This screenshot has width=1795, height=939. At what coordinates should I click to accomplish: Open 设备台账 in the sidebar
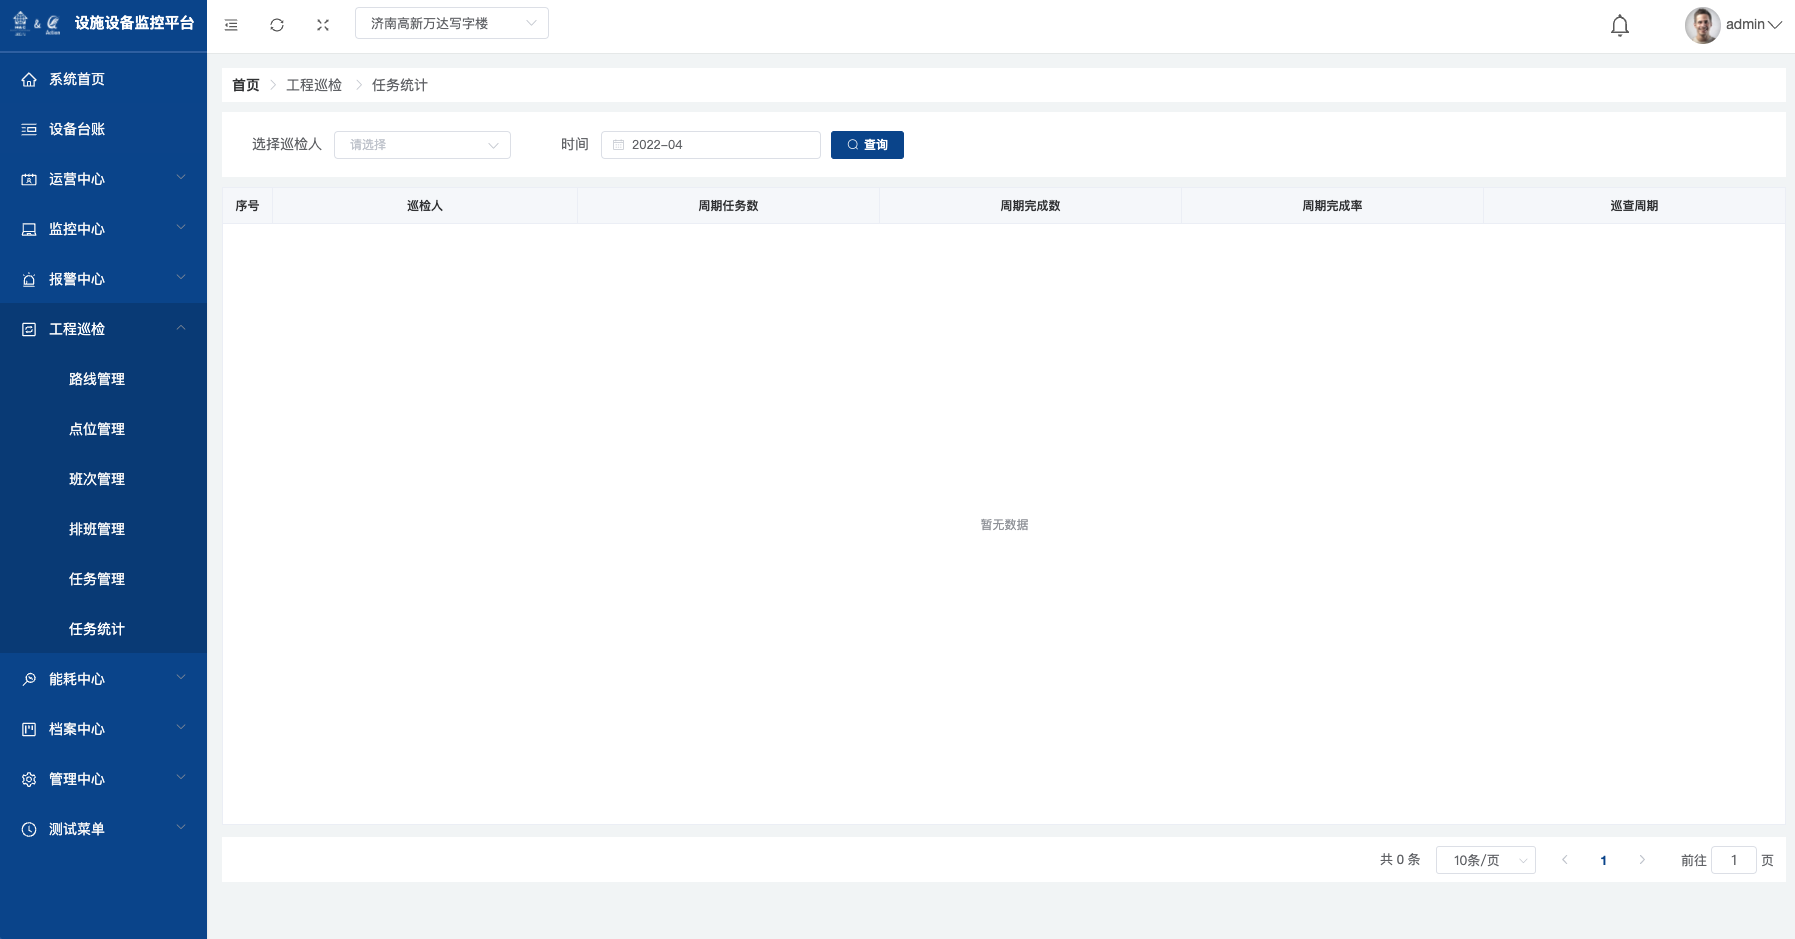[x=77, y=129]
